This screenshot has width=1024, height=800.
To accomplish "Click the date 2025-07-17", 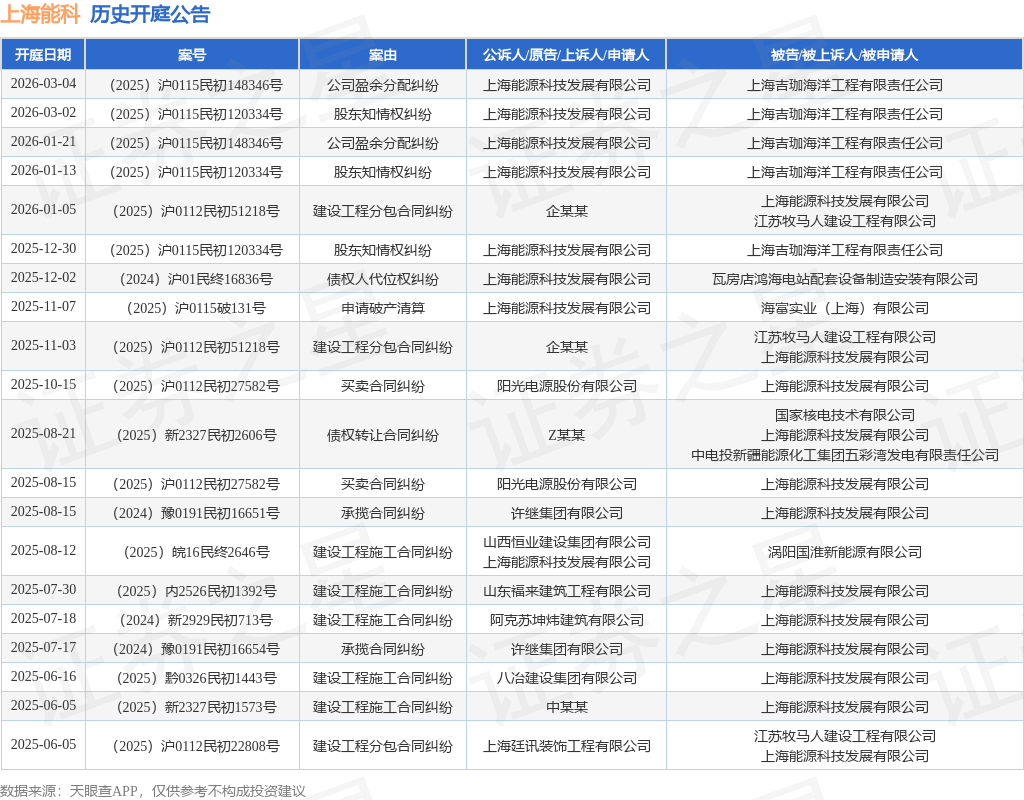I will [x=43, y=647].
